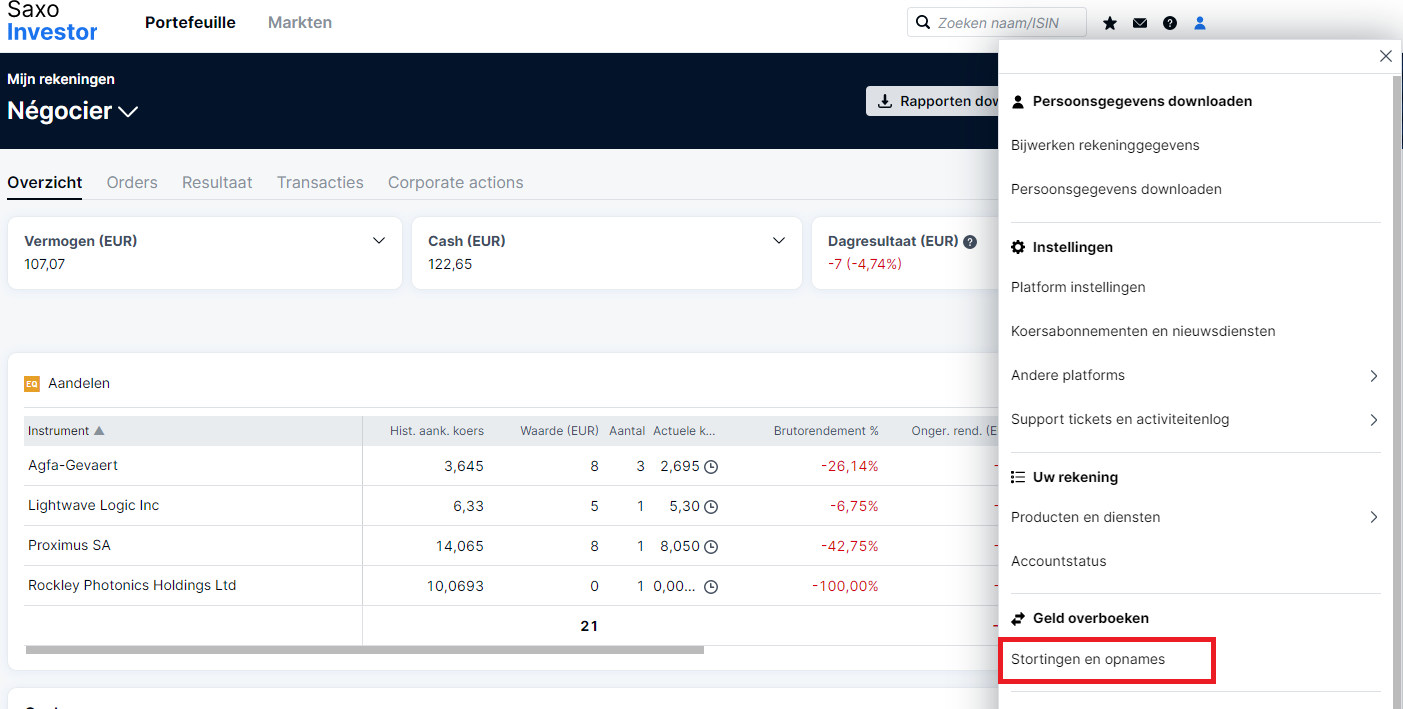Expand Support tickets en activiteitenlog submenu
Image resolution: width=1403 pixels, height=709 pixels.
coord(1374,420)
